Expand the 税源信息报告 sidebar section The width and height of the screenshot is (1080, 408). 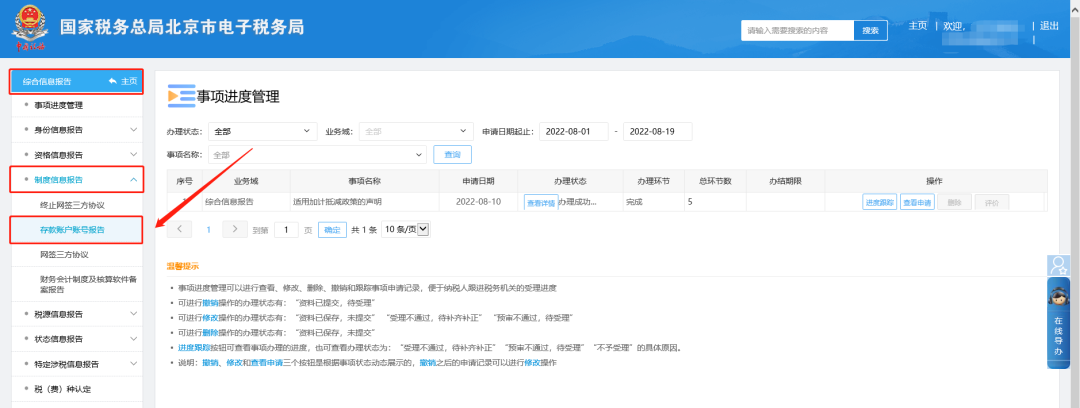click(x=133, y=314)
